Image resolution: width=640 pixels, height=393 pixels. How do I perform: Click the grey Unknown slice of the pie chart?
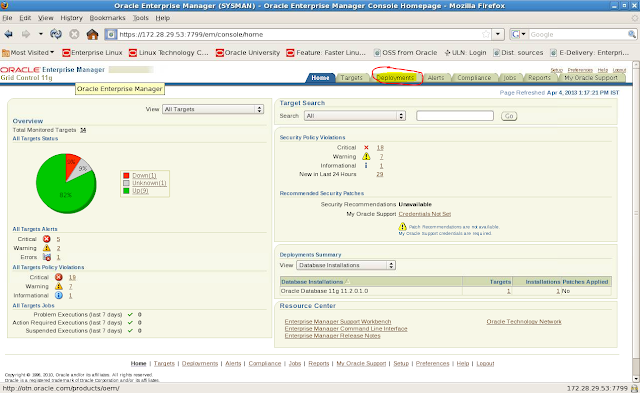(x=82, y=167)
